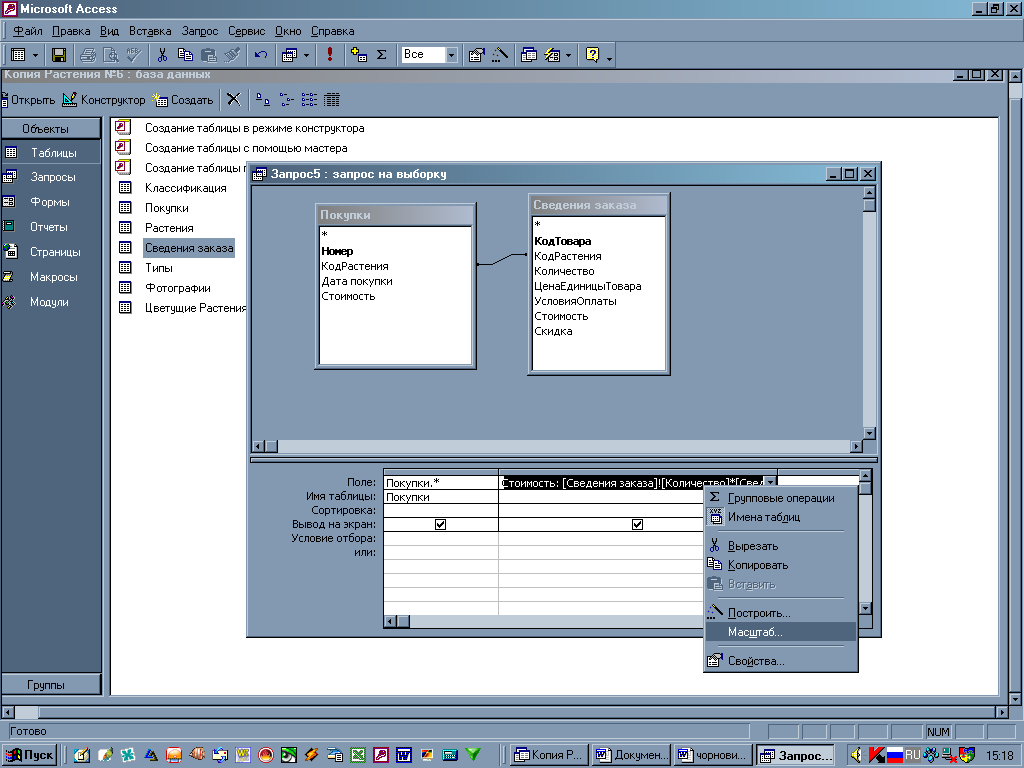Click the Database Window icon in toolbar
Image resolution: width=1024 pixels, height=768 pixels.
528,56
